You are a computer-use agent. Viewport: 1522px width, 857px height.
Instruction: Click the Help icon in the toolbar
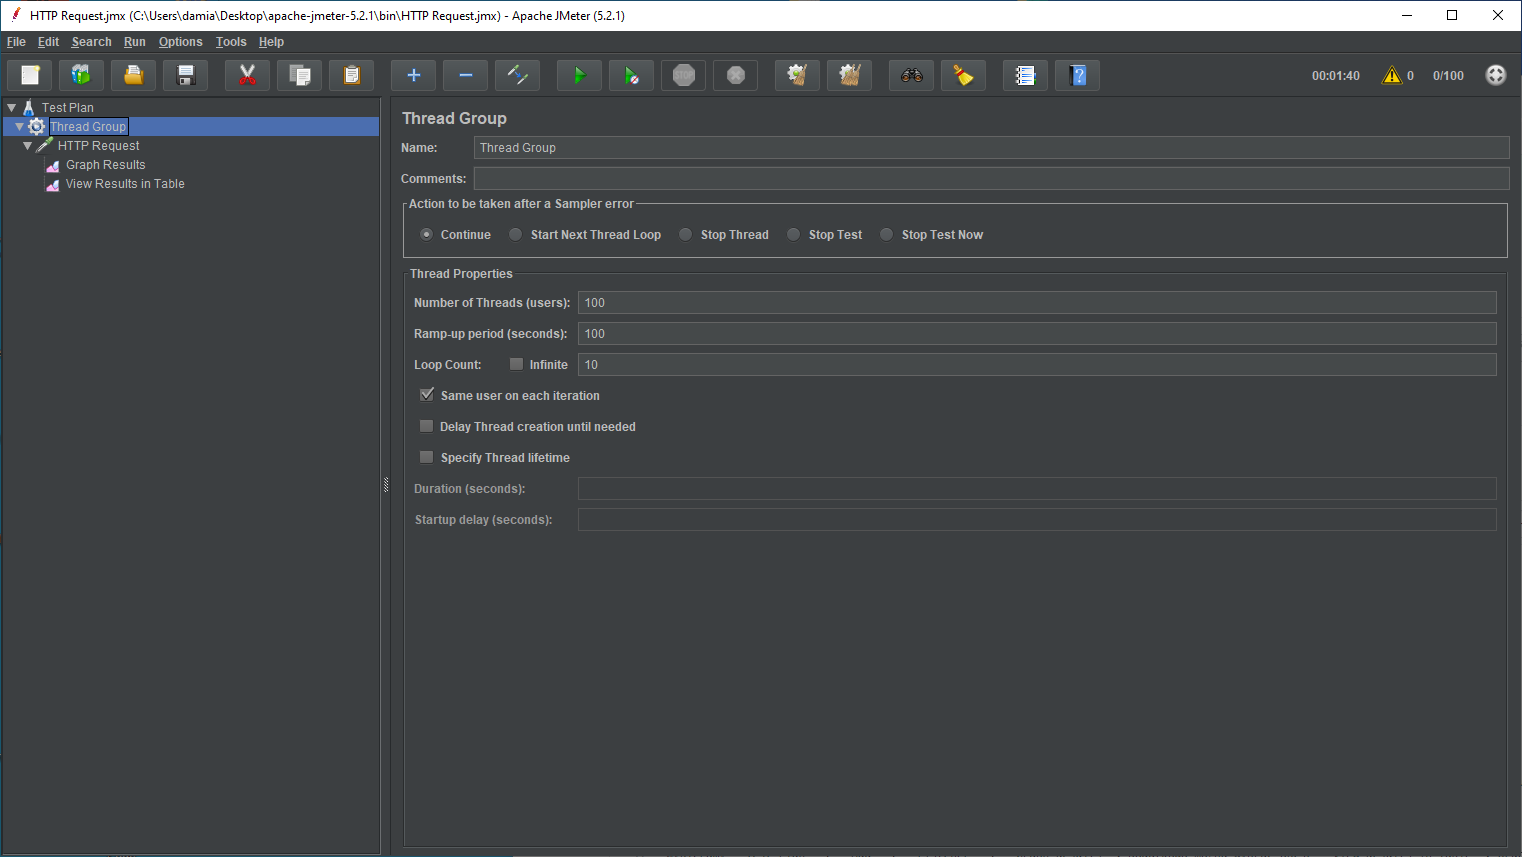pyautogui.click(x=1077, y=75)
